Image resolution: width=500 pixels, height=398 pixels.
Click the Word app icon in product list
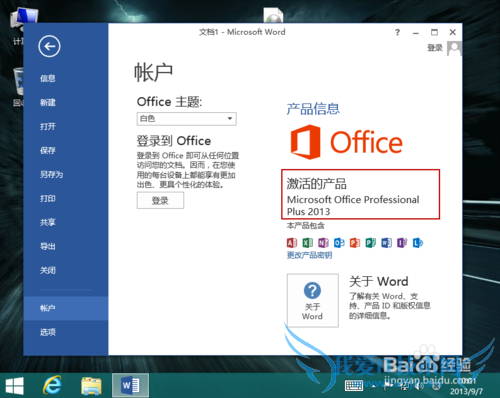(x=386, y=243)
